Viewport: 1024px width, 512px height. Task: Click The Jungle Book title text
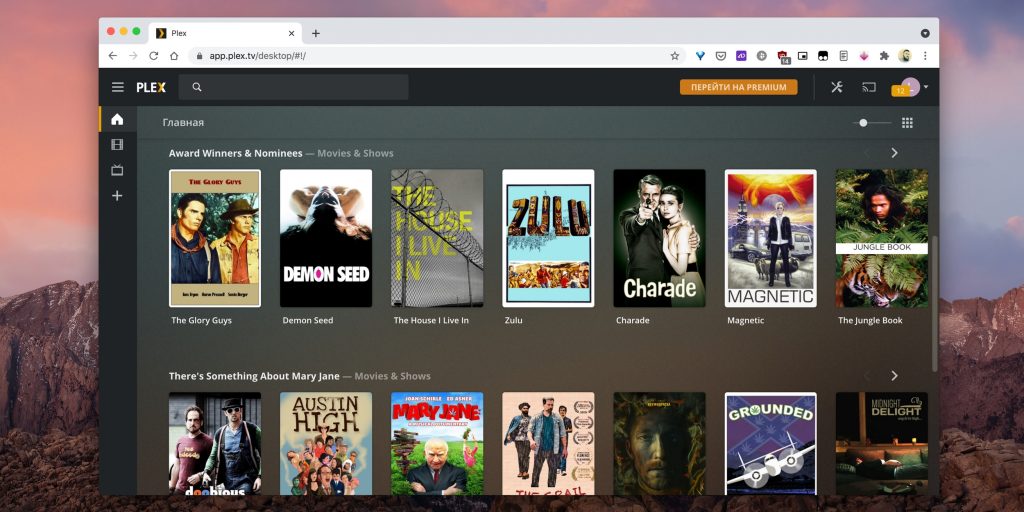point(870,321)
